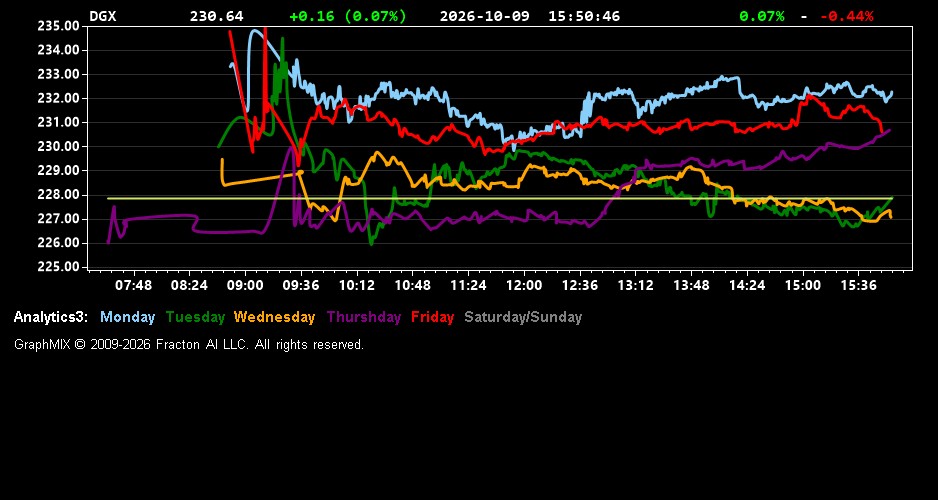Select the Thurshday legend label
The image size is (938, 500).
coord(364,317)
